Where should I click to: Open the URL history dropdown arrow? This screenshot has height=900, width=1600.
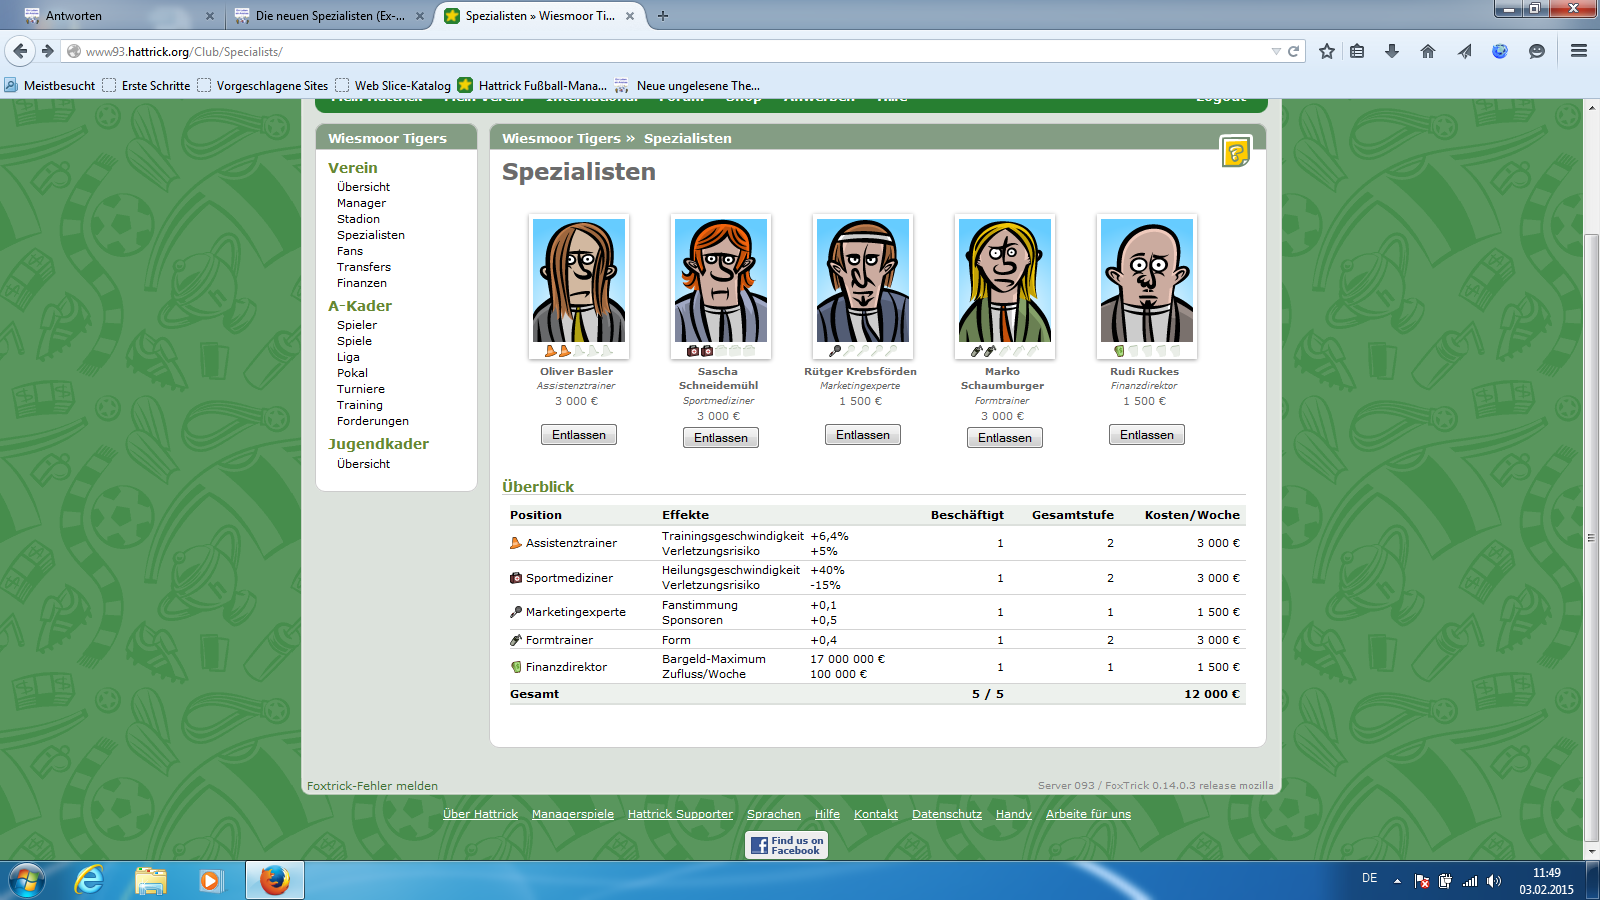click(1276, 51)
